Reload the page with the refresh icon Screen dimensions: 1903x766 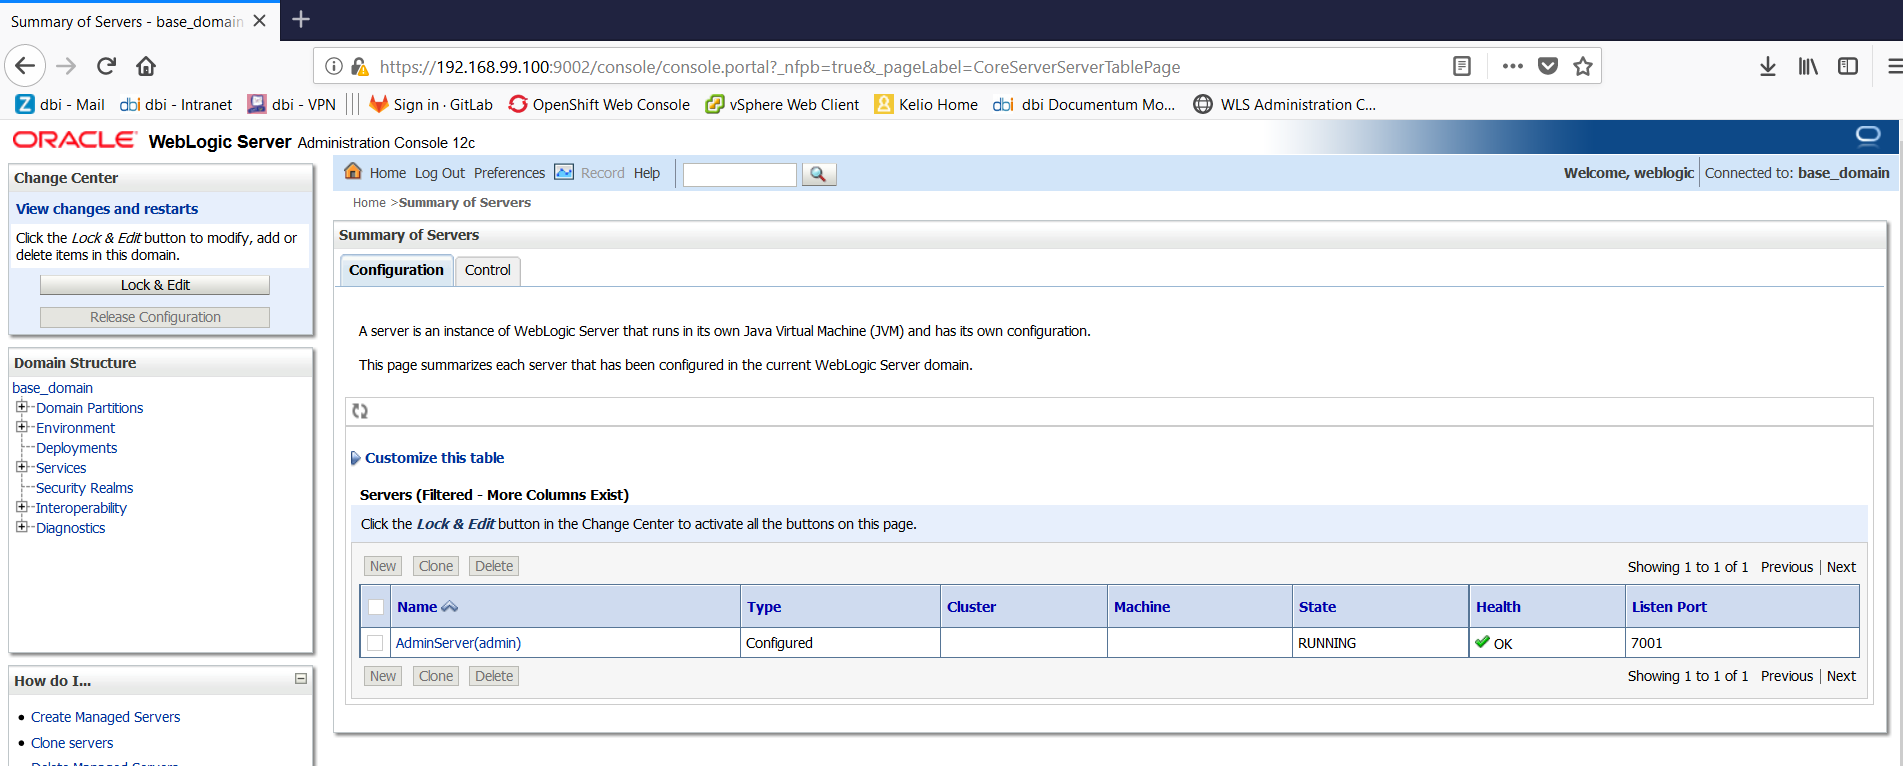click(x=106, y=66)
